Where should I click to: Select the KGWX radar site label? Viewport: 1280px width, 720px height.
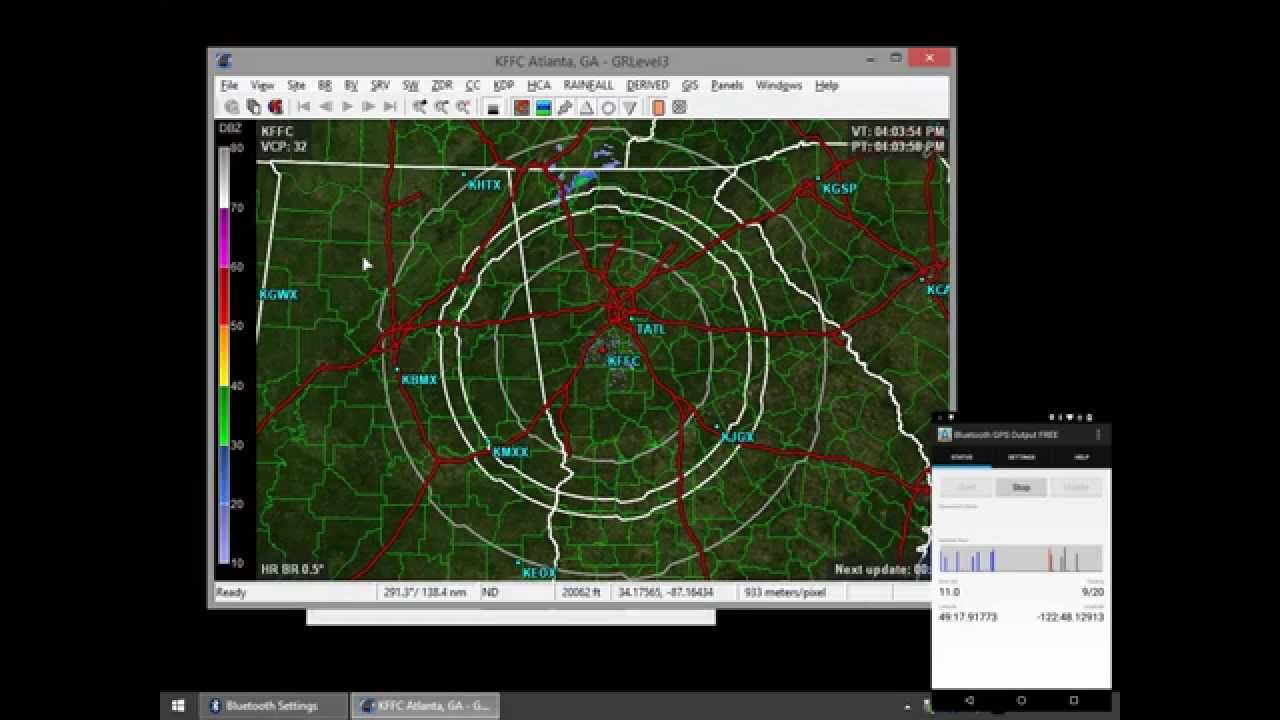tap(278, 295)
